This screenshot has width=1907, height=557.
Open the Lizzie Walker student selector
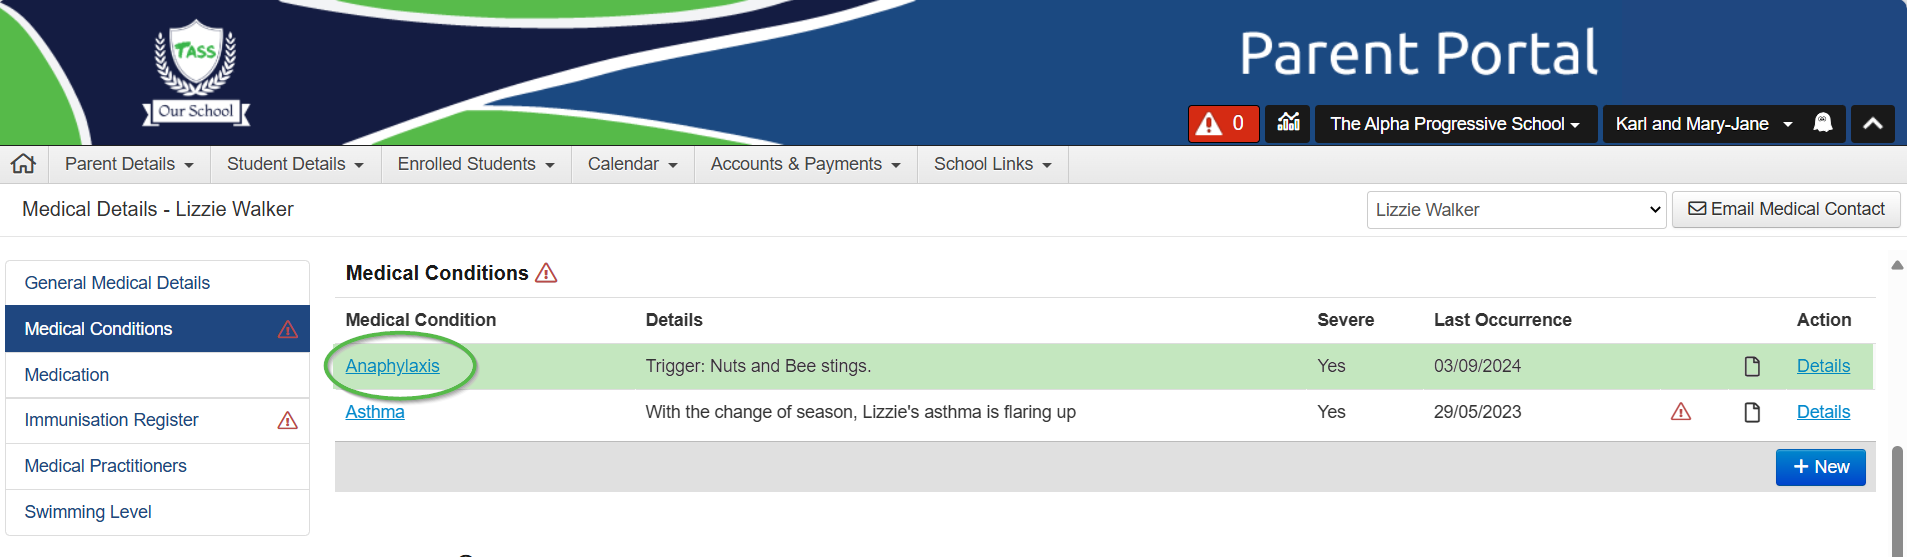coord(1516,210)
